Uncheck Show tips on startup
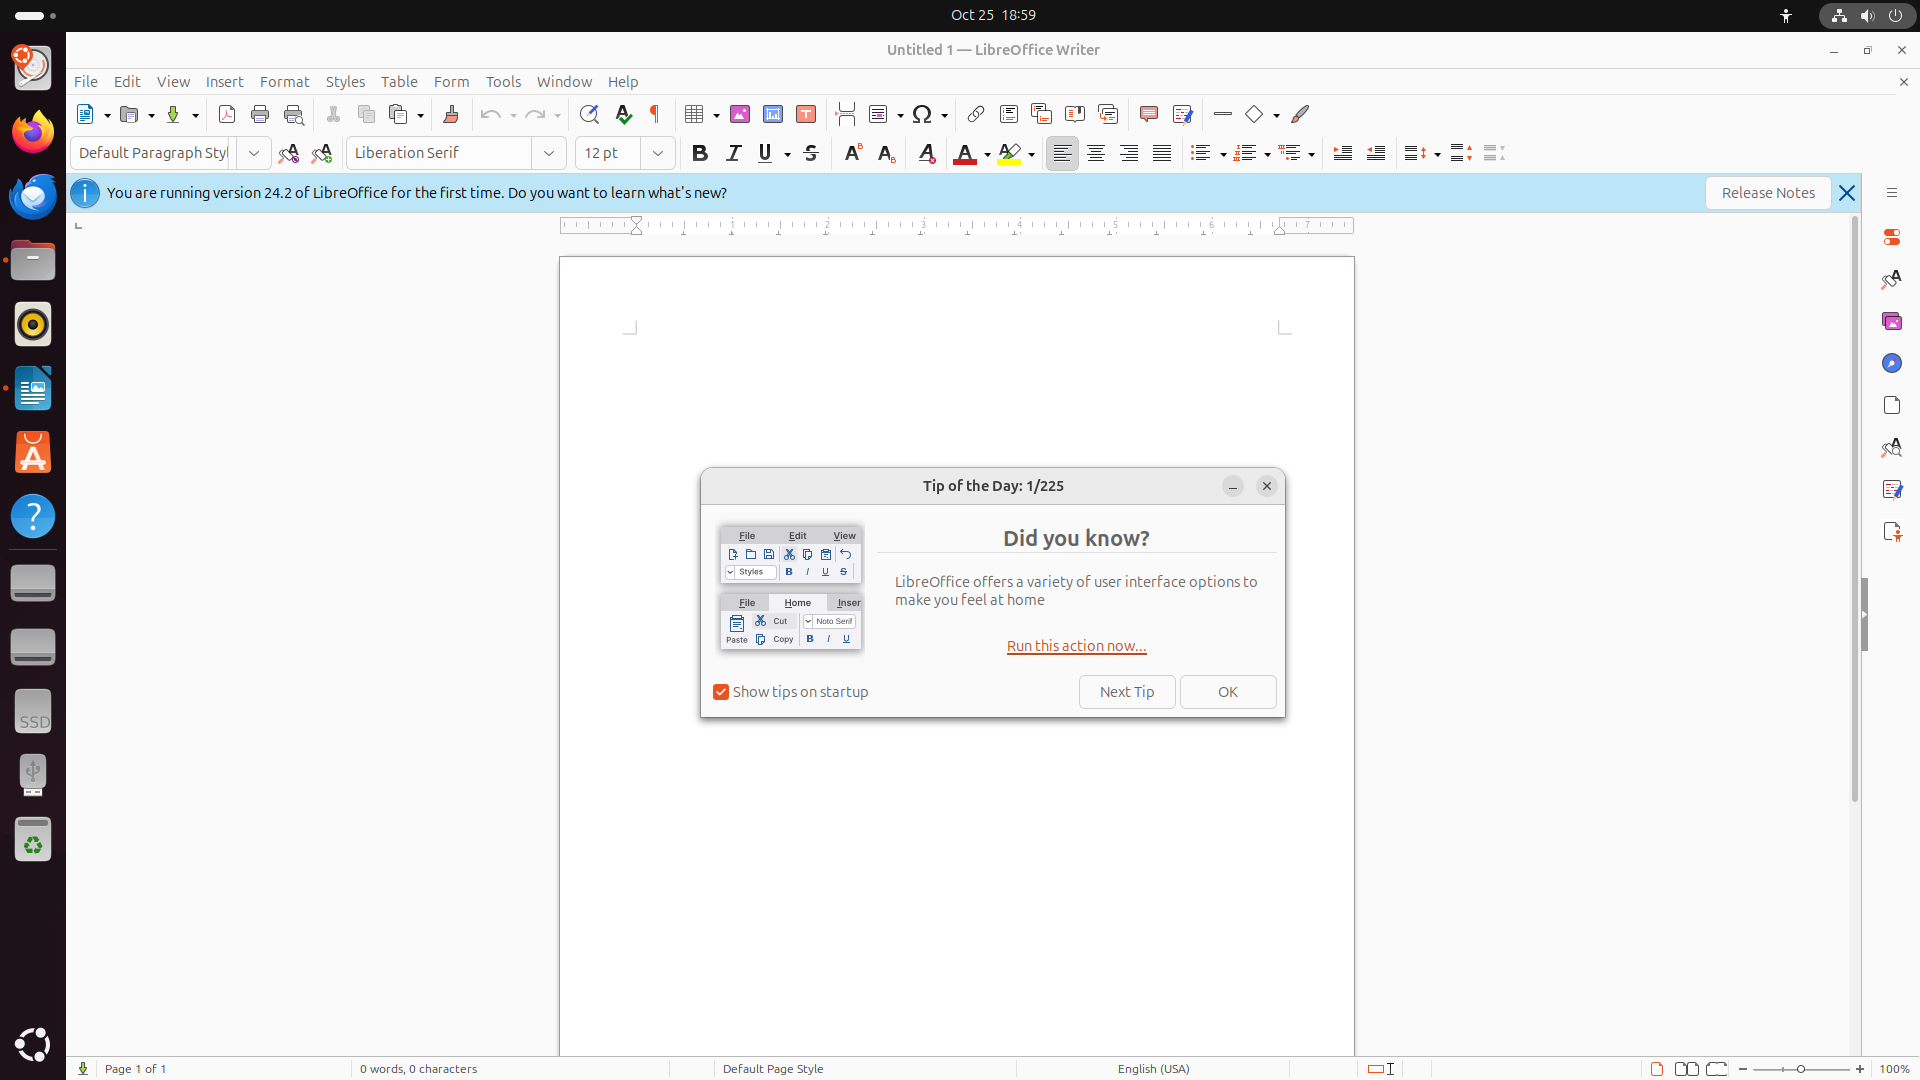Screen dimensions: 1920x1080 (721, 692)
